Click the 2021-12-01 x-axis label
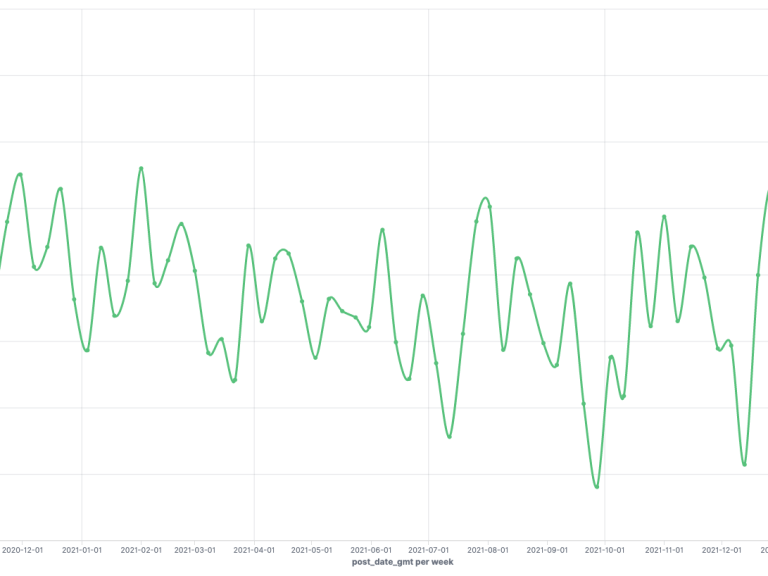The image size is (768, 576). point(722,550)
